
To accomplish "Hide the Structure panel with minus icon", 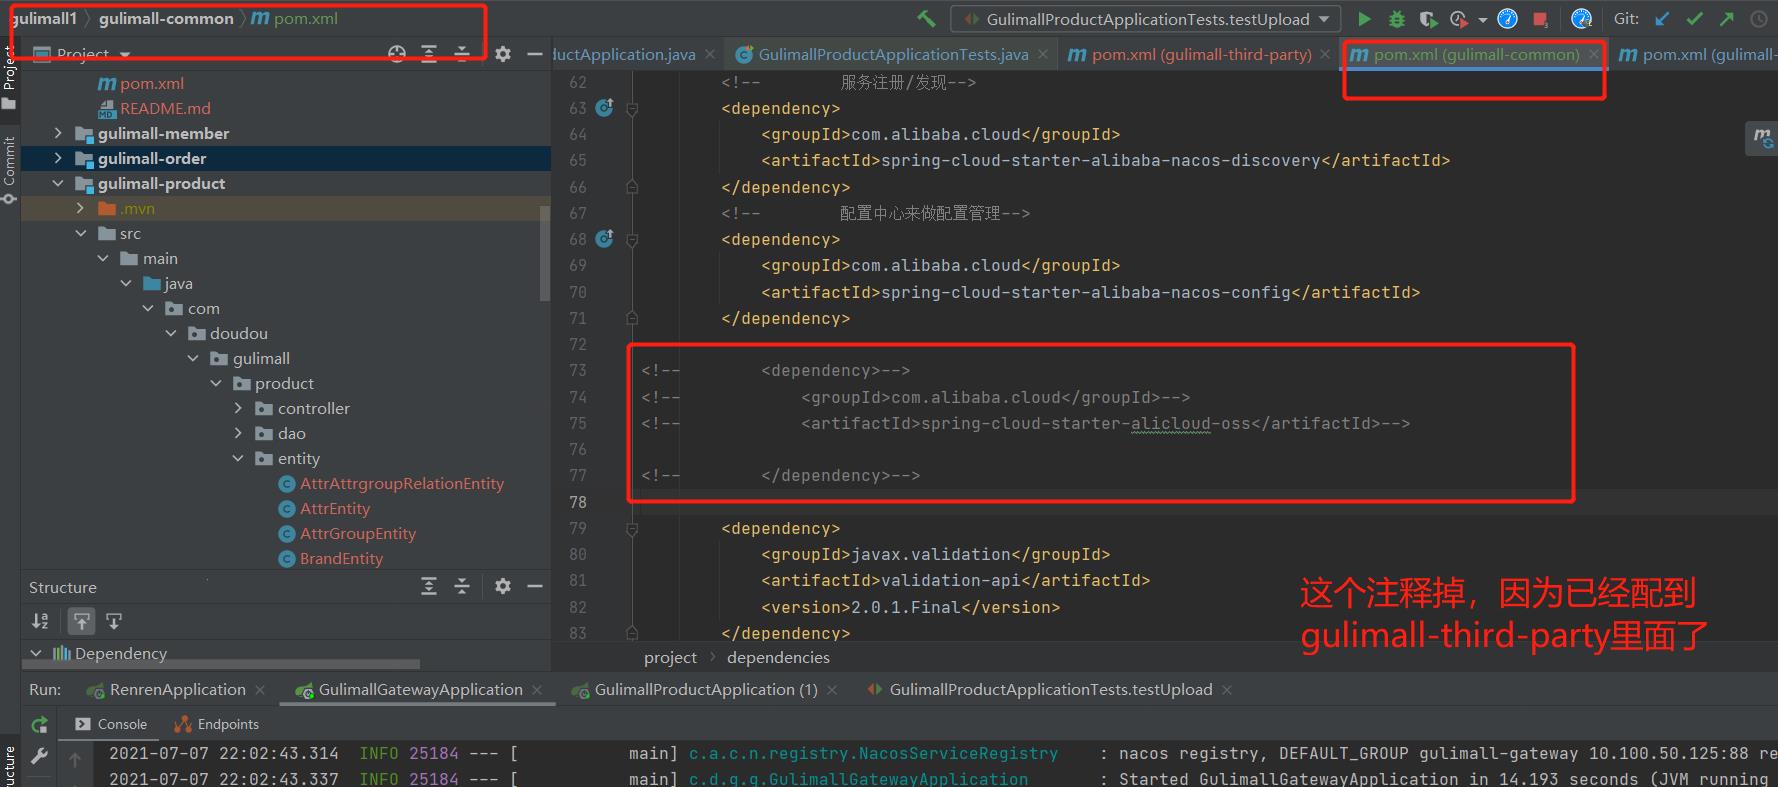I will [535, 586].
